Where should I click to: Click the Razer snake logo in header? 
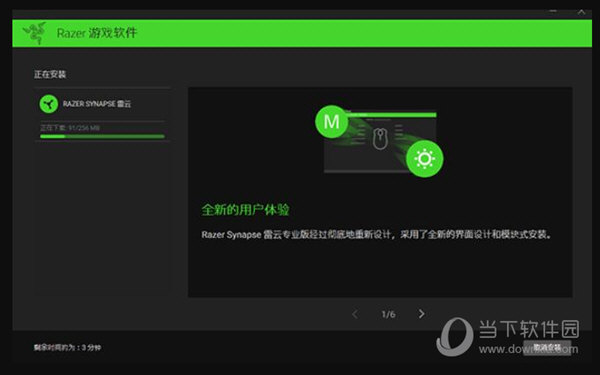pos(35,33)
